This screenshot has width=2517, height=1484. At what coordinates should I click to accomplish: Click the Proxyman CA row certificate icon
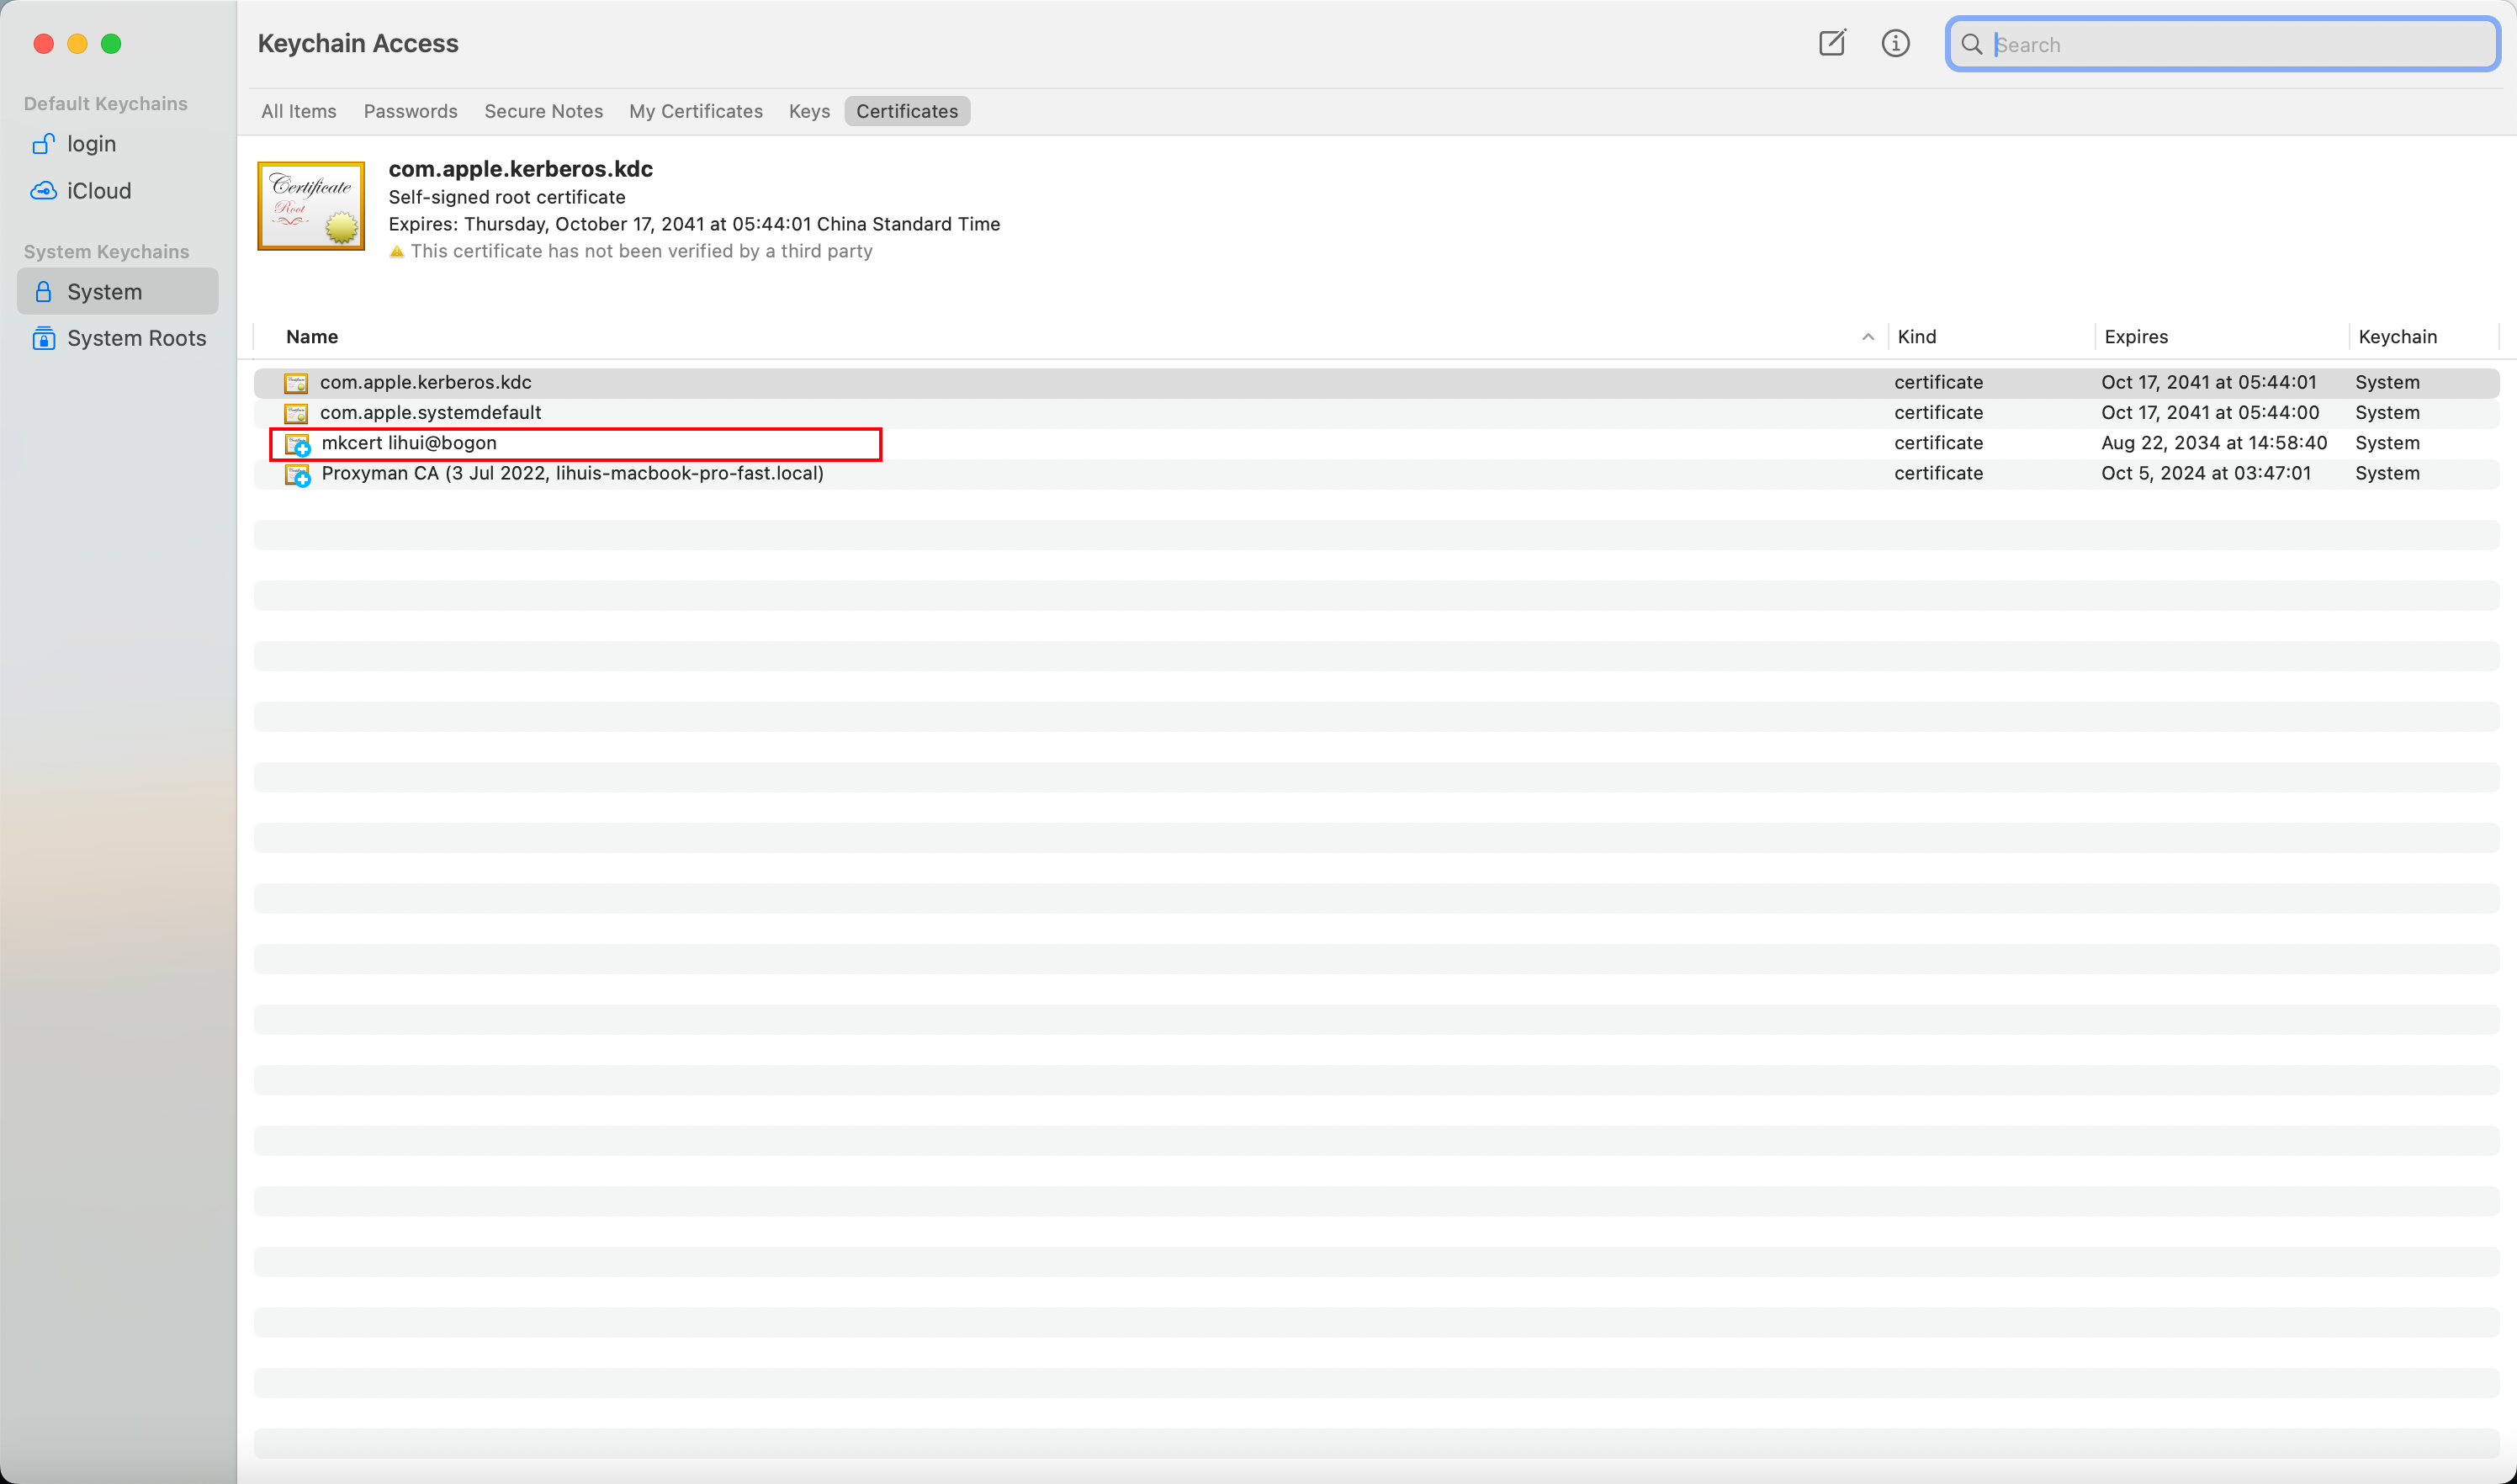coord(297,475)
